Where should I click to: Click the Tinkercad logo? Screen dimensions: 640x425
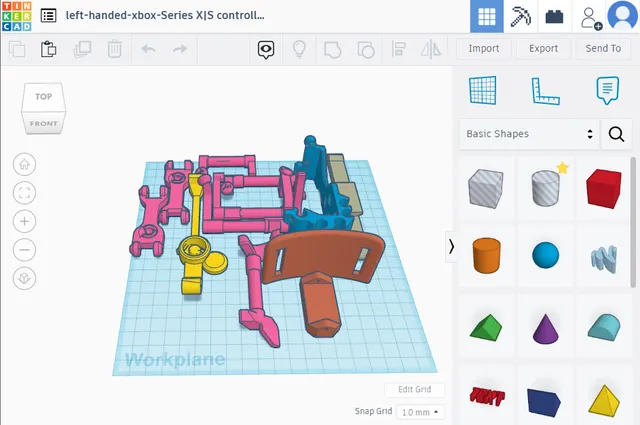16,16
